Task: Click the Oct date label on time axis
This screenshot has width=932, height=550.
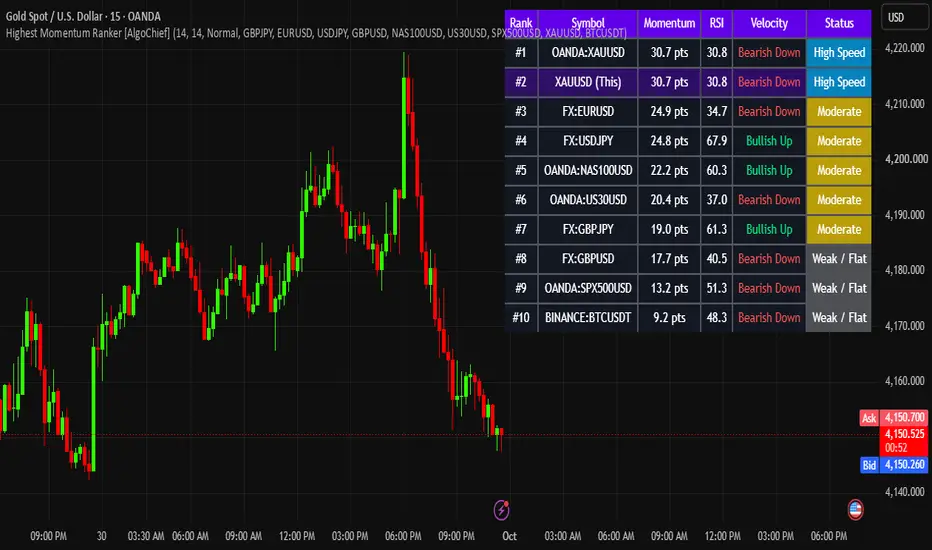Action: pyautogui.click(x=509, y=536)
